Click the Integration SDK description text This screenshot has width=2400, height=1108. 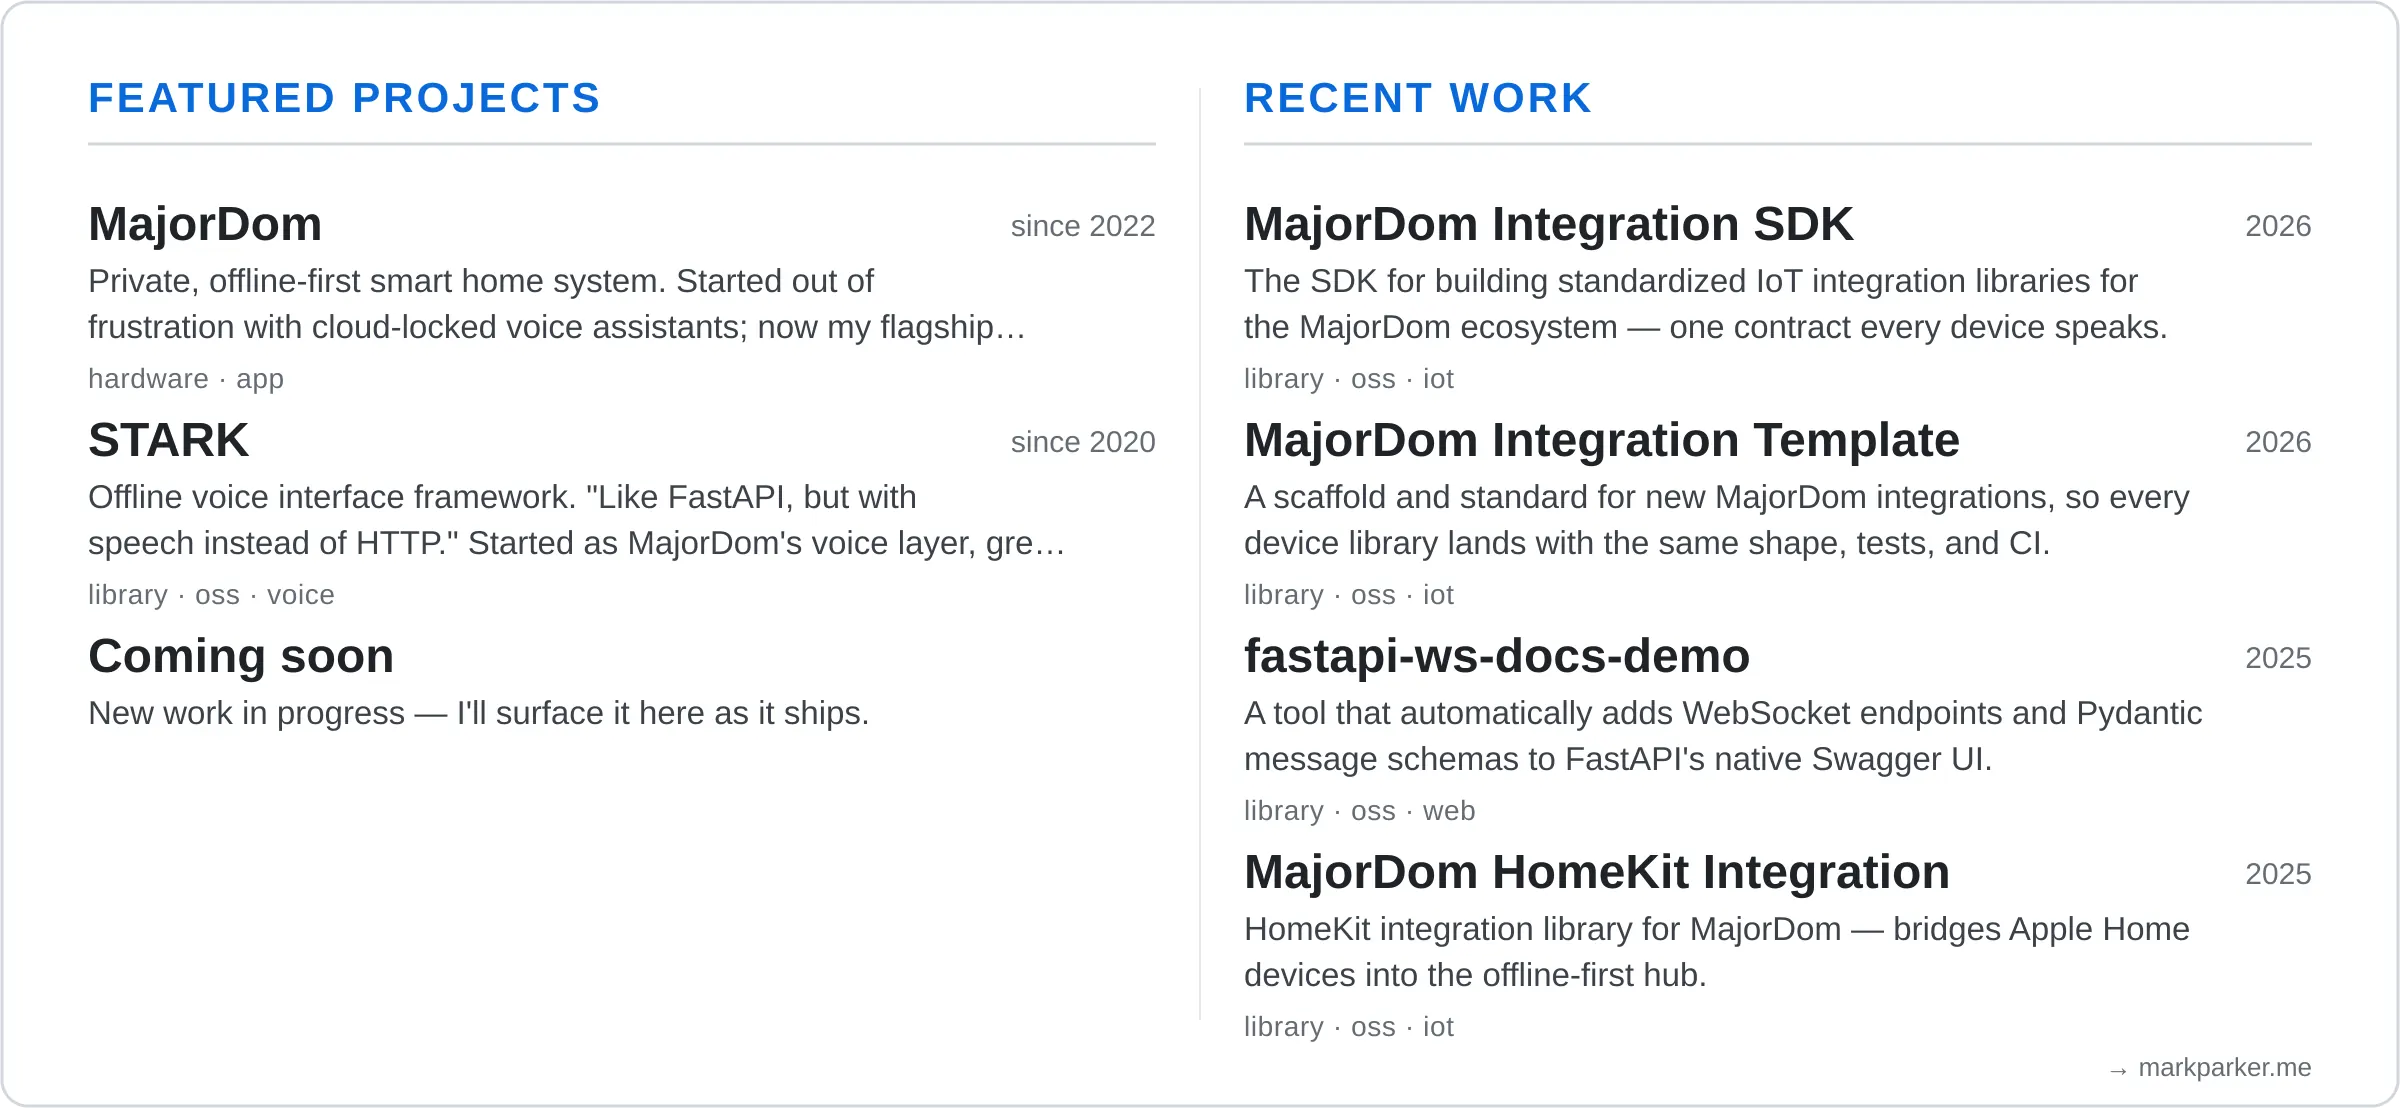pos(1706,304)
